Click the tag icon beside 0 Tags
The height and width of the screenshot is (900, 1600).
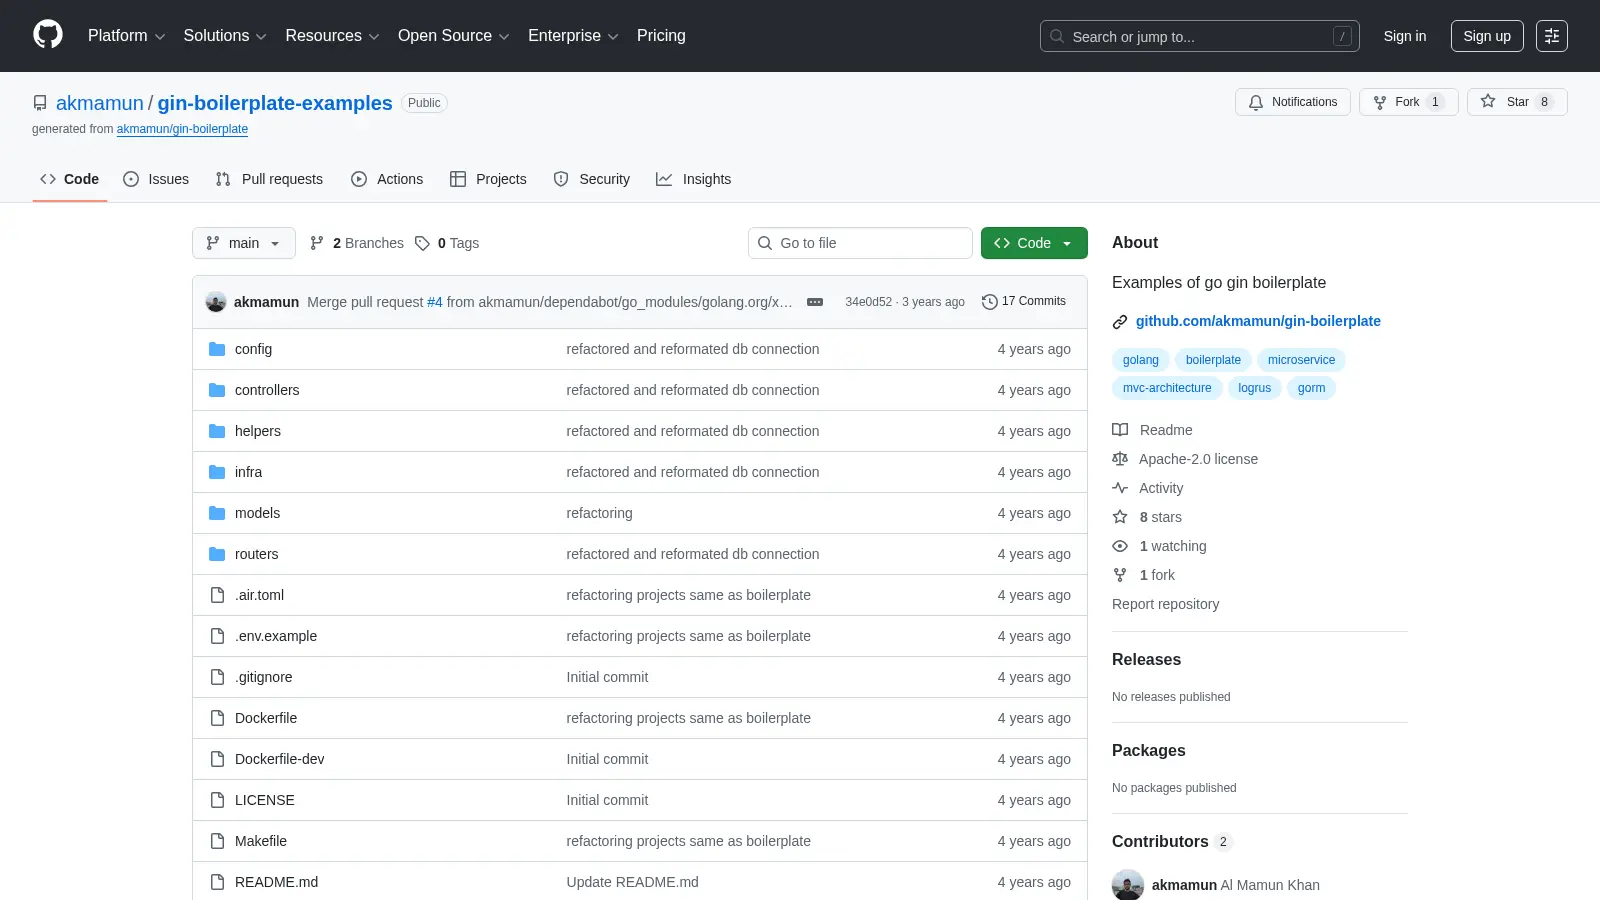(422, 243)
